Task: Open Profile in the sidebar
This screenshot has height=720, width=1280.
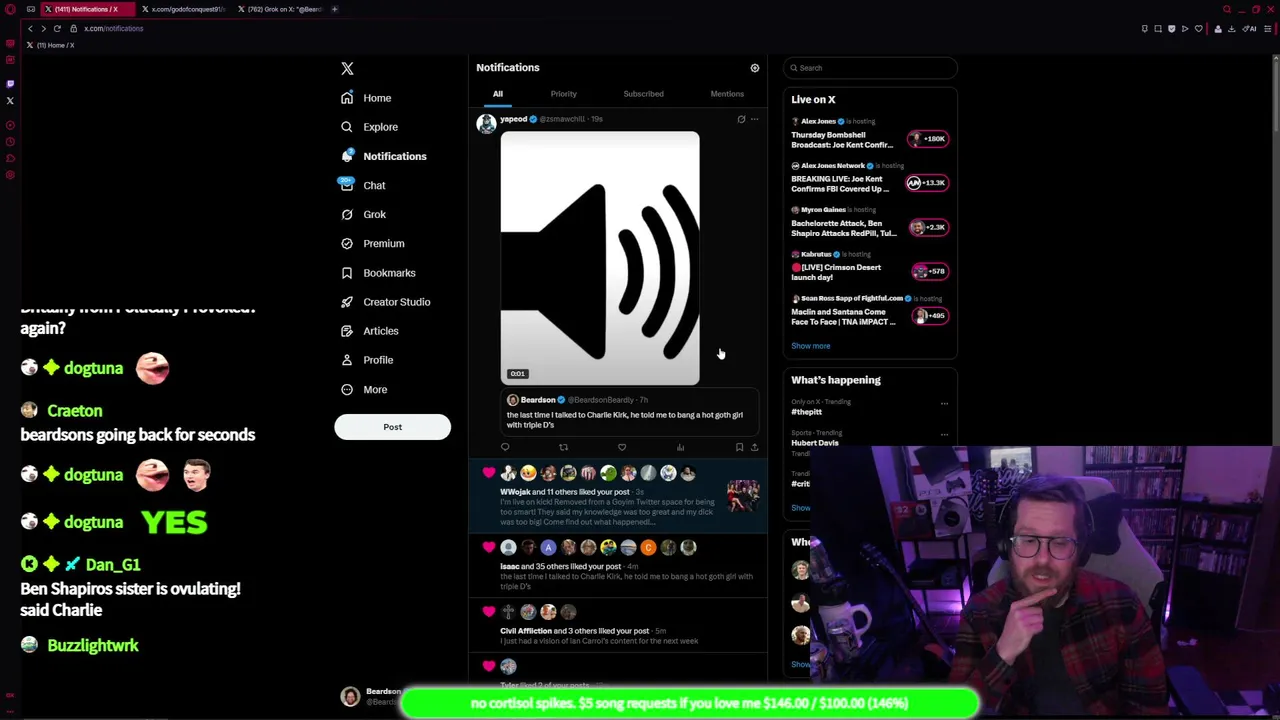Action: pyautogui.click(x=367, y=360)
